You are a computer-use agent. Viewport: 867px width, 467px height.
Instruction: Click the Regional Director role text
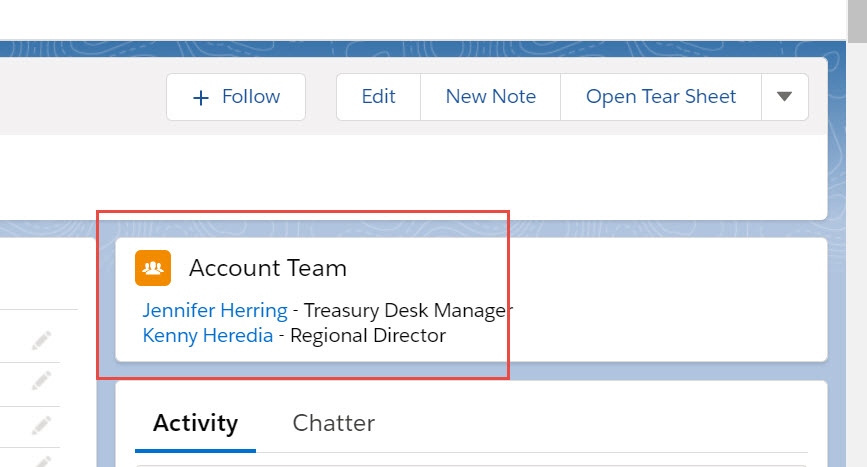tap(368, 336)
